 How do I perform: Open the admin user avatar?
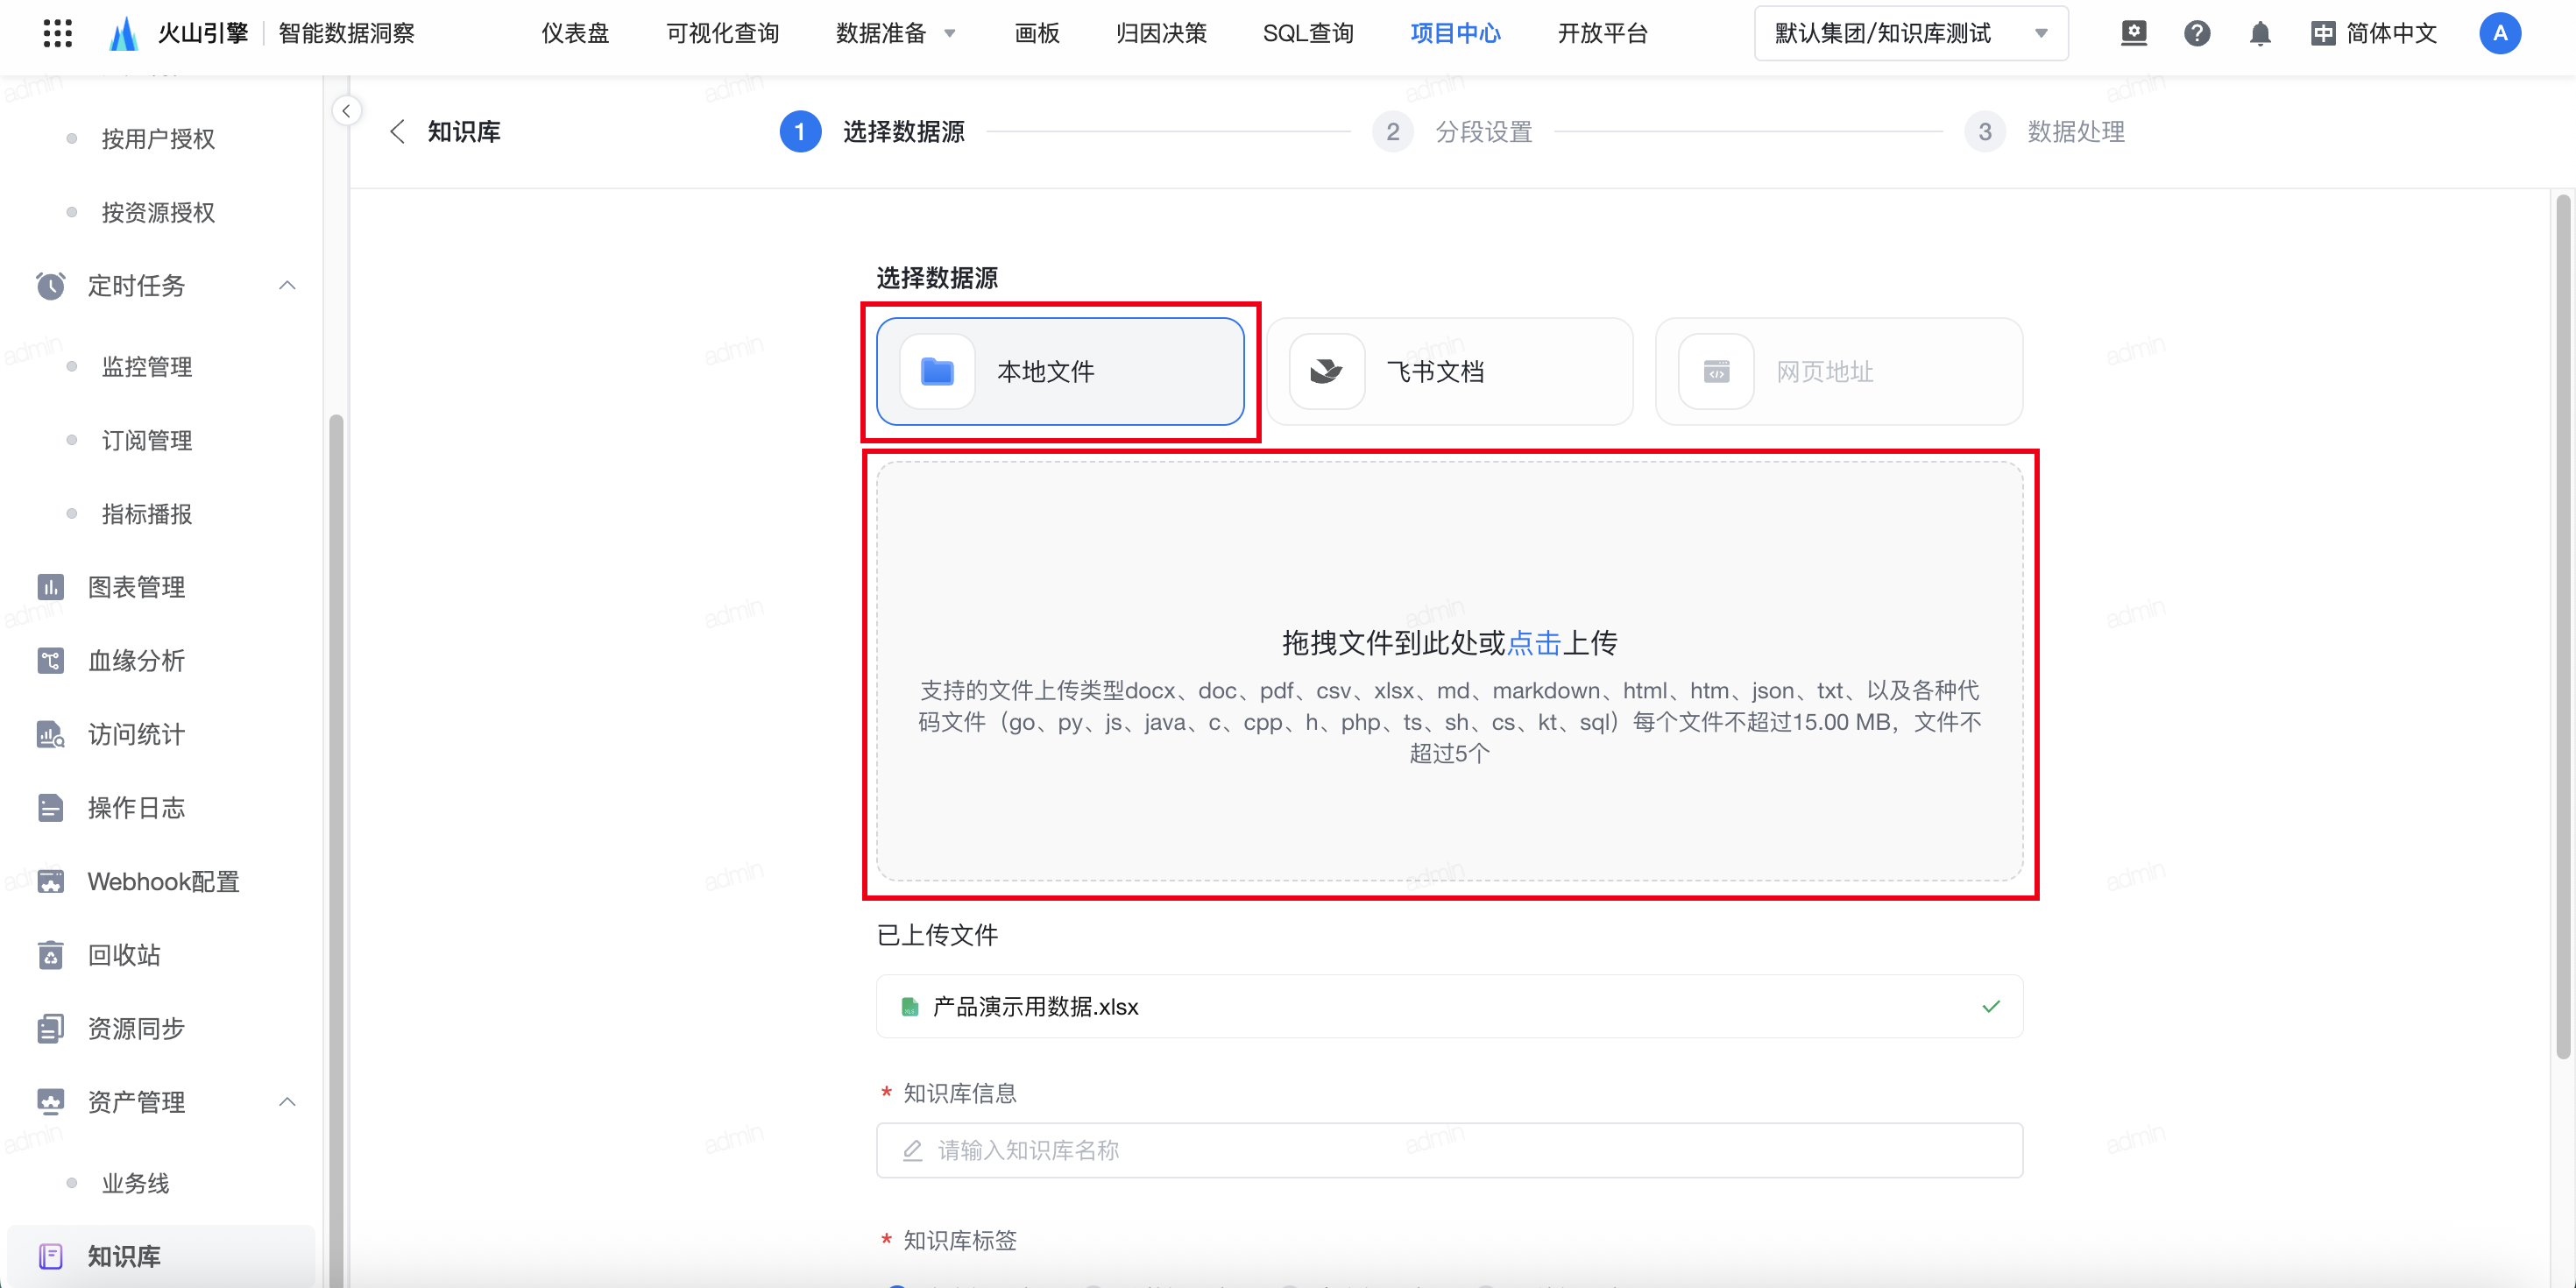2499,34
